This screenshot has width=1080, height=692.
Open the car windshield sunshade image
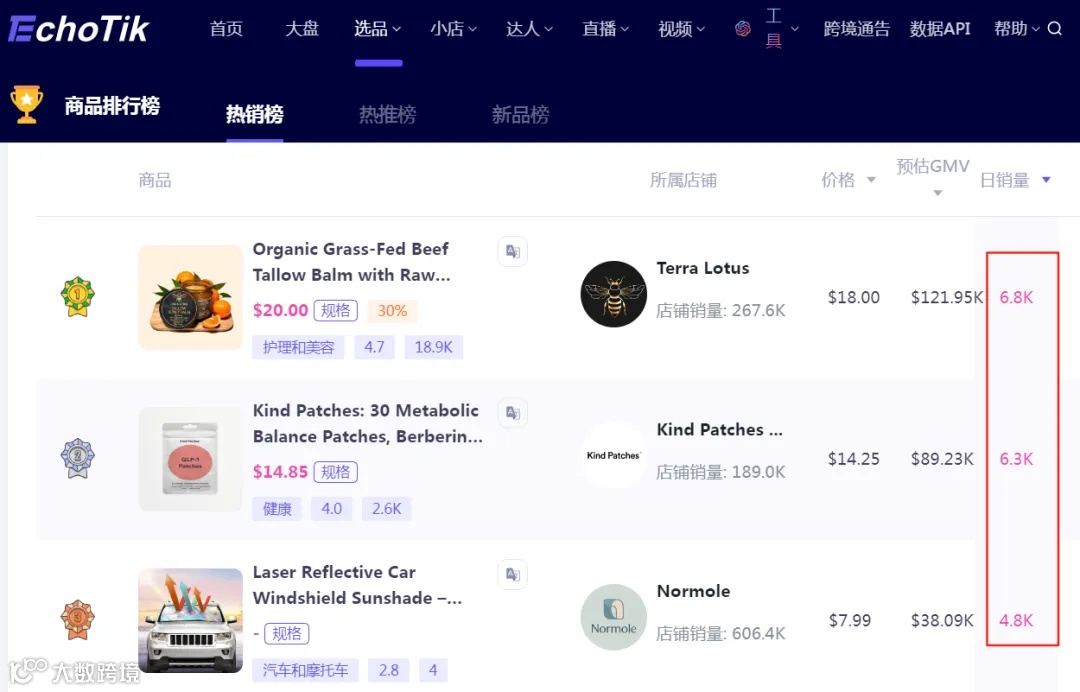191,620
